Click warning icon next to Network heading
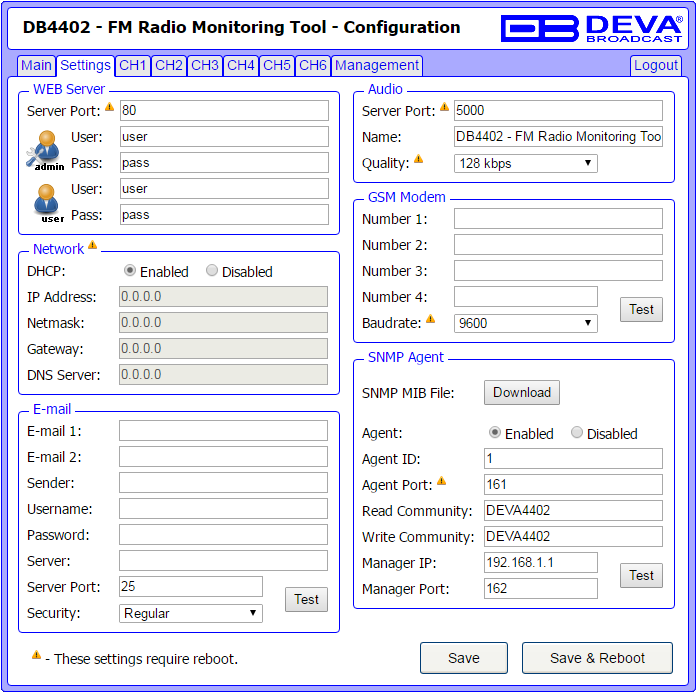The width and height of the screenshot is (697, 693). [92, 245]
